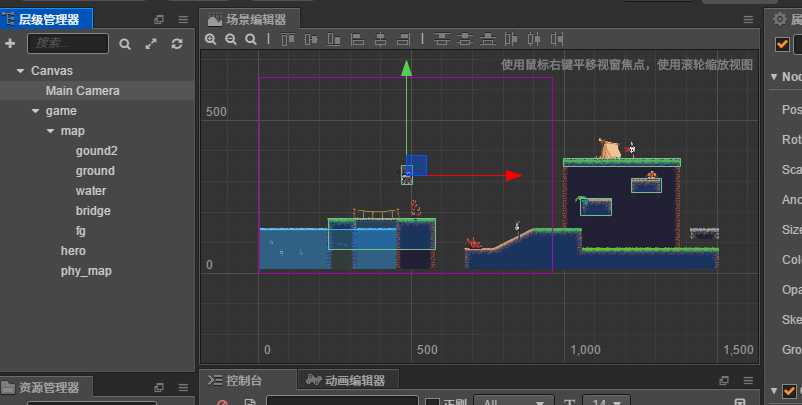Collapse the Canvas node
The height and width of the screenshot is (405, 802).
coord(20,71)
